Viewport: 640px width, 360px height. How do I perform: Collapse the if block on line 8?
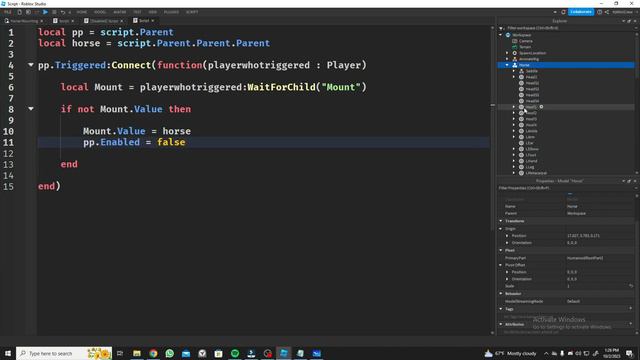[x=31, y=109]
